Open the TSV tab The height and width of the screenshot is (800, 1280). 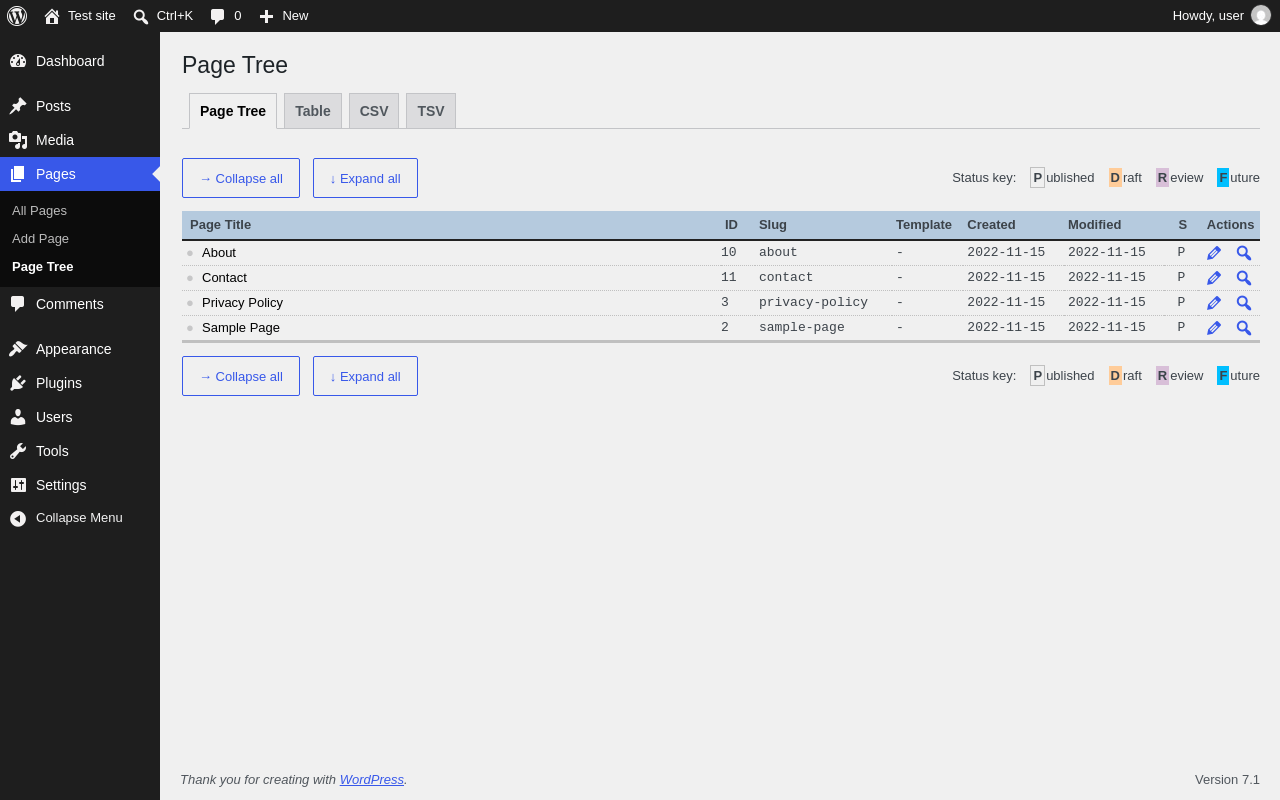tap(431, 111)
